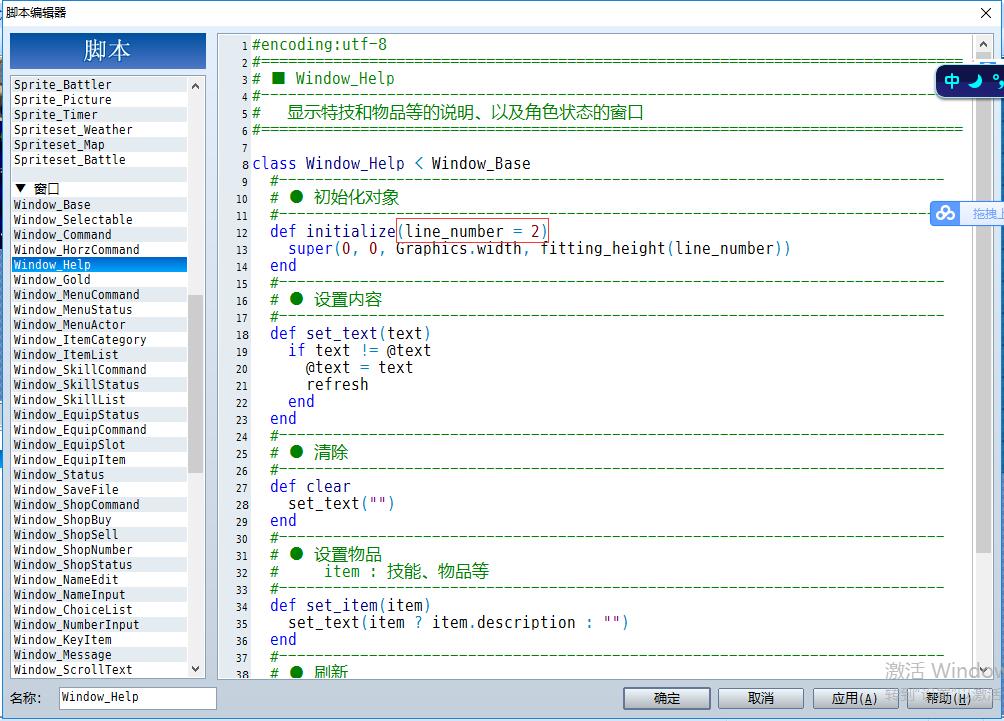Open Window_ItemCategory script
The height and width of the screenshot is (721, 1004).
[x=99, y=340]
